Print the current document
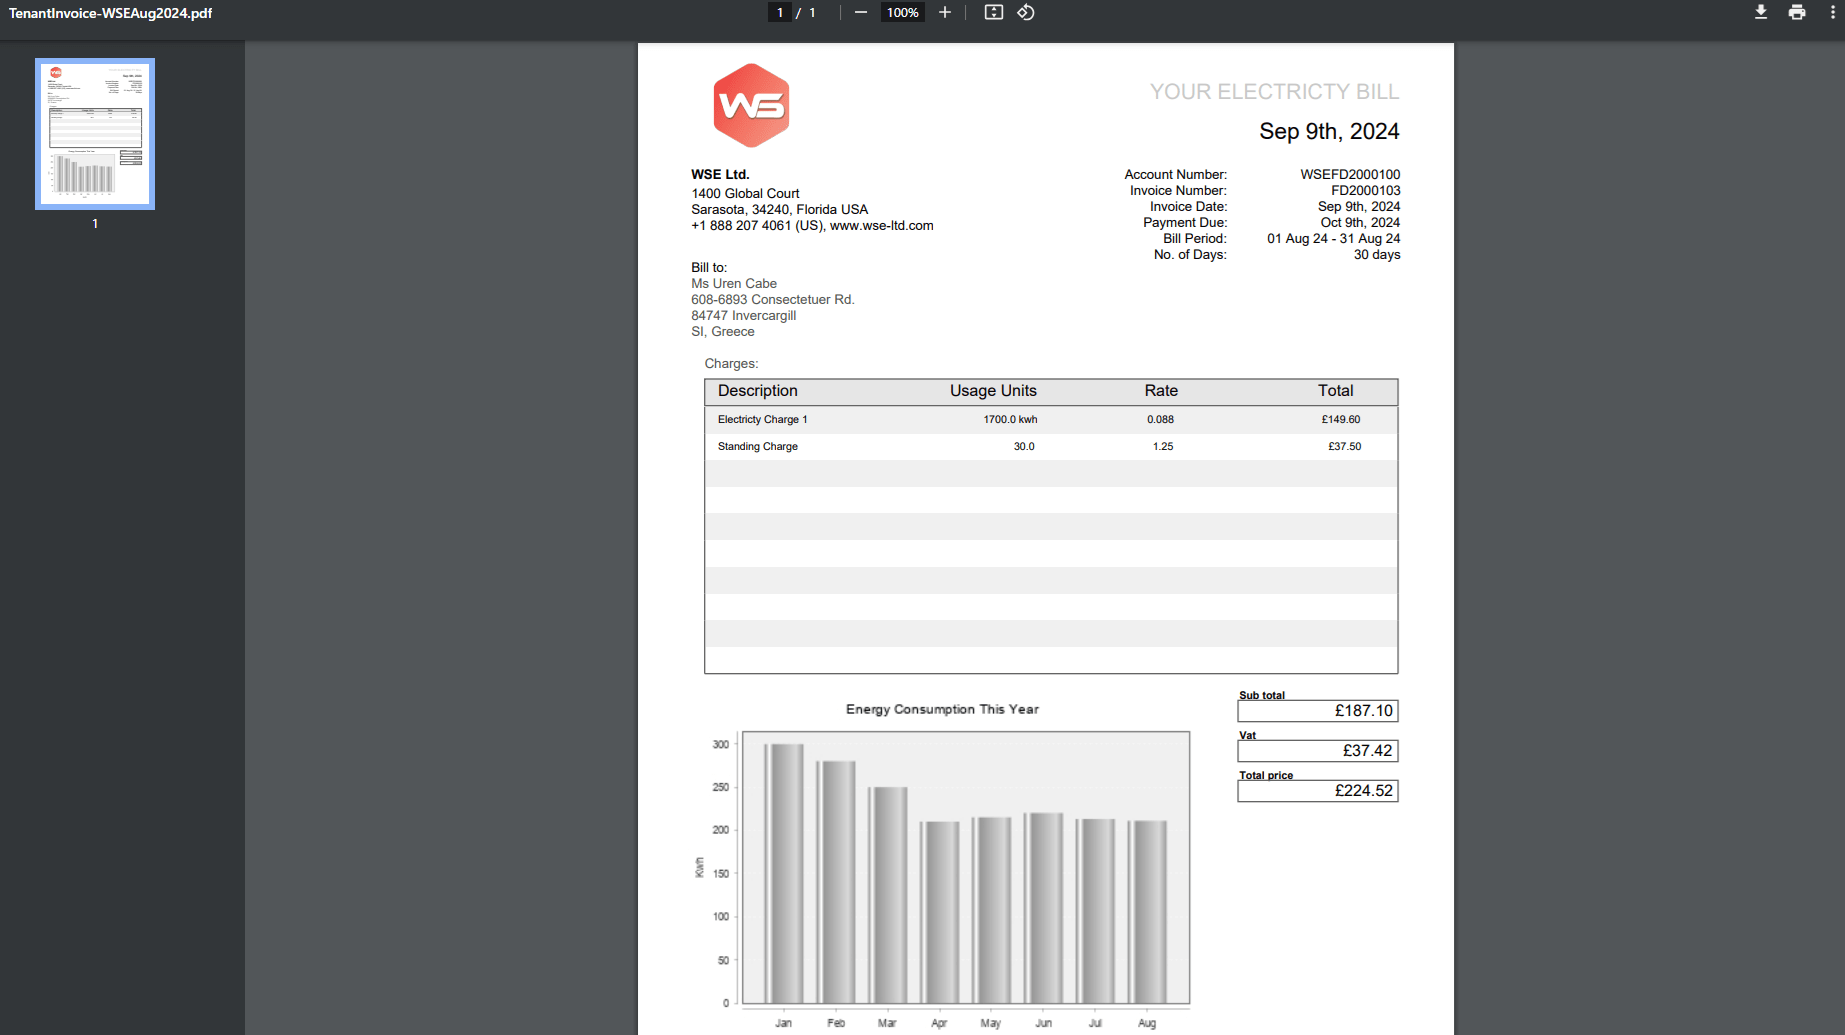The image size is (1845, 1035). pos(1797,13)
